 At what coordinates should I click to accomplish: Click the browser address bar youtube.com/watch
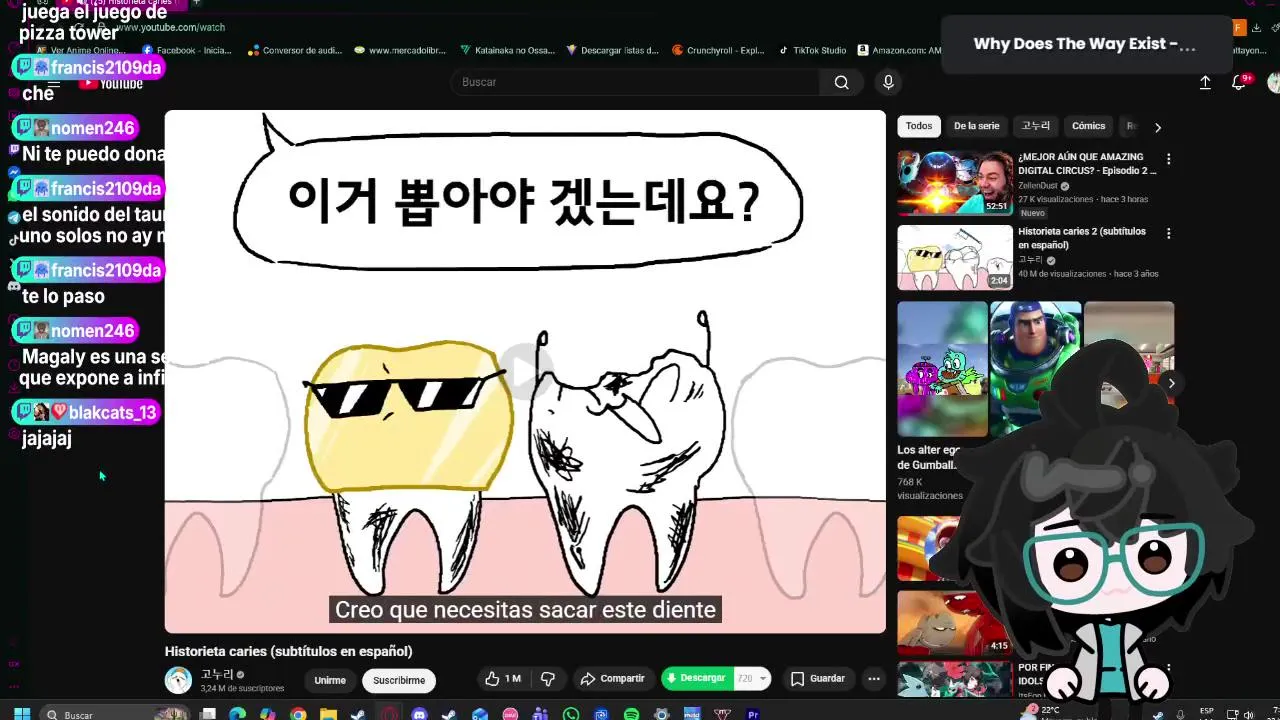(x=170, y=27)
